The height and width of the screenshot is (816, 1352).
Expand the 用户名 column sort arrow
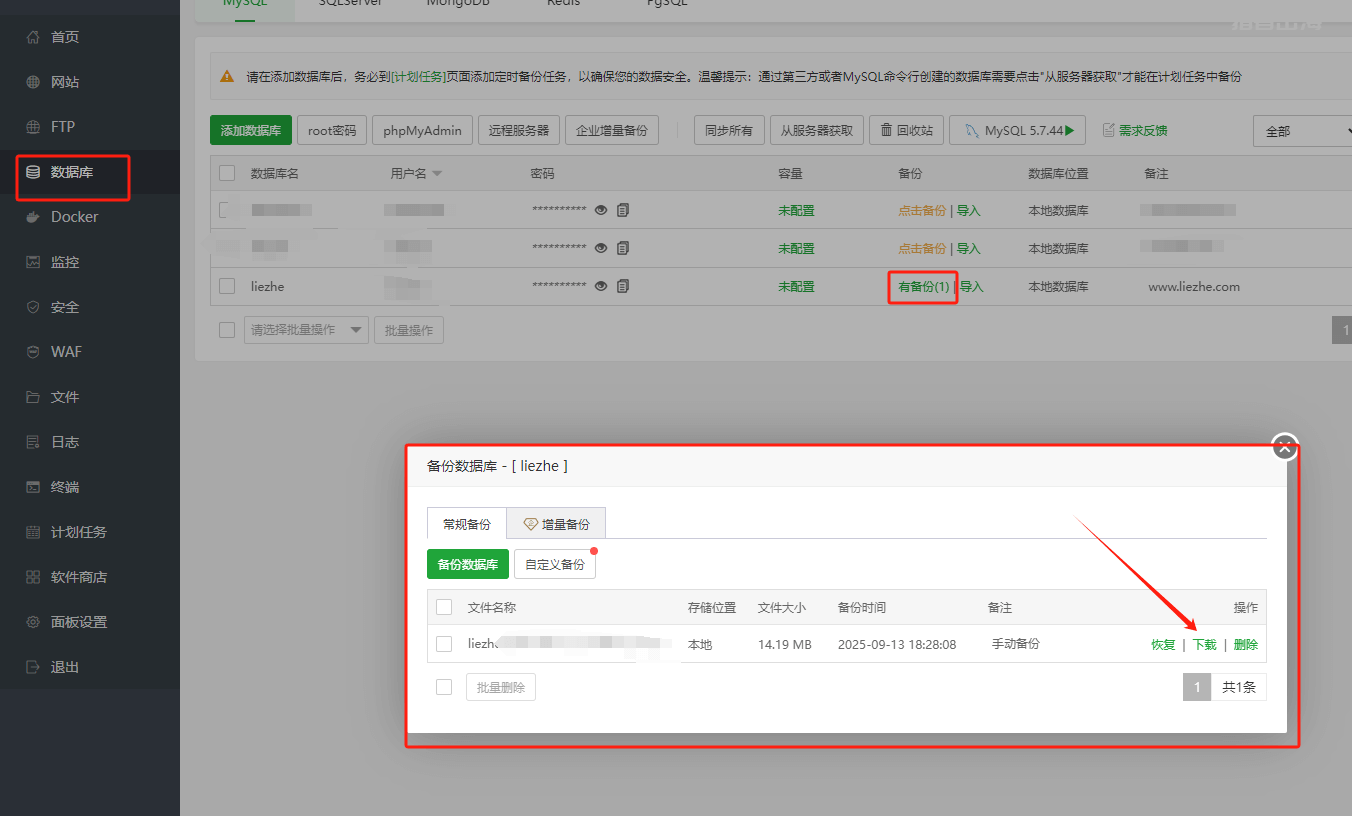point(440,173)
